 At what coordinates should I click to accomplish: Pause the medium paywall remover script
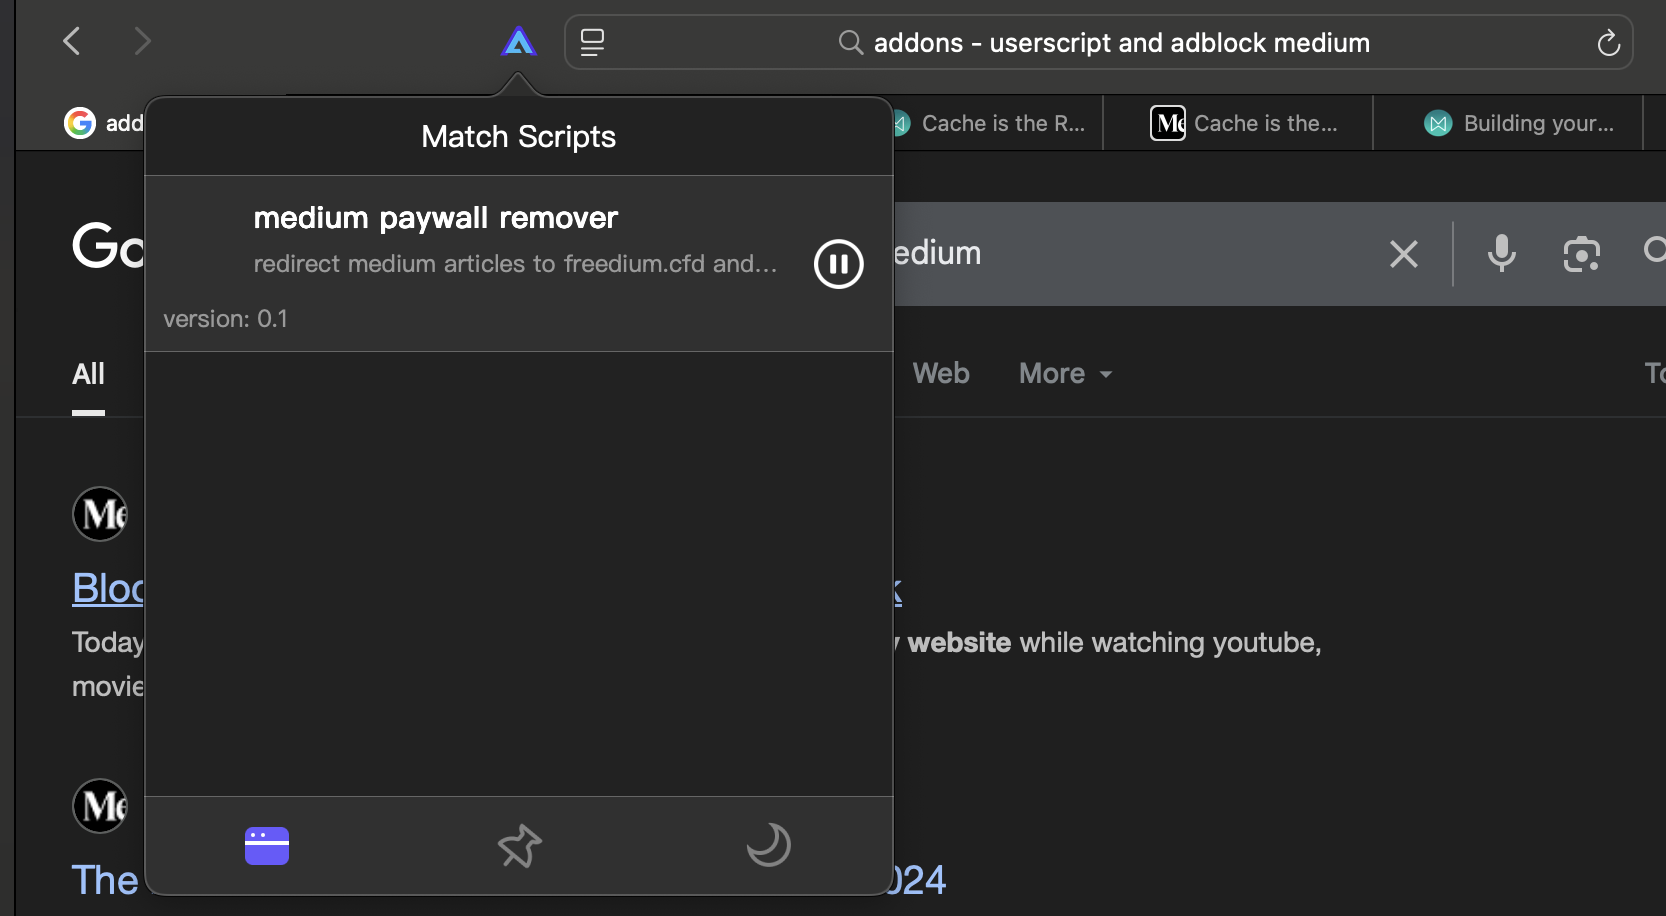coord(838,264)
